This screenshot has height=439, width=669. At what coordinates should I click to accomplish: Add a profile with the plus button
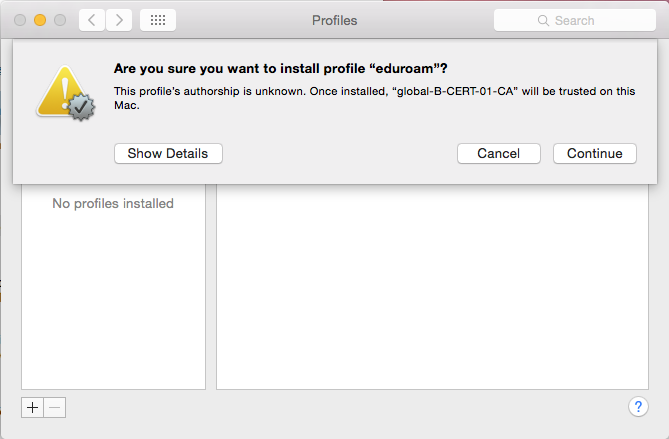pyautogui.click(x=32, y=407)
